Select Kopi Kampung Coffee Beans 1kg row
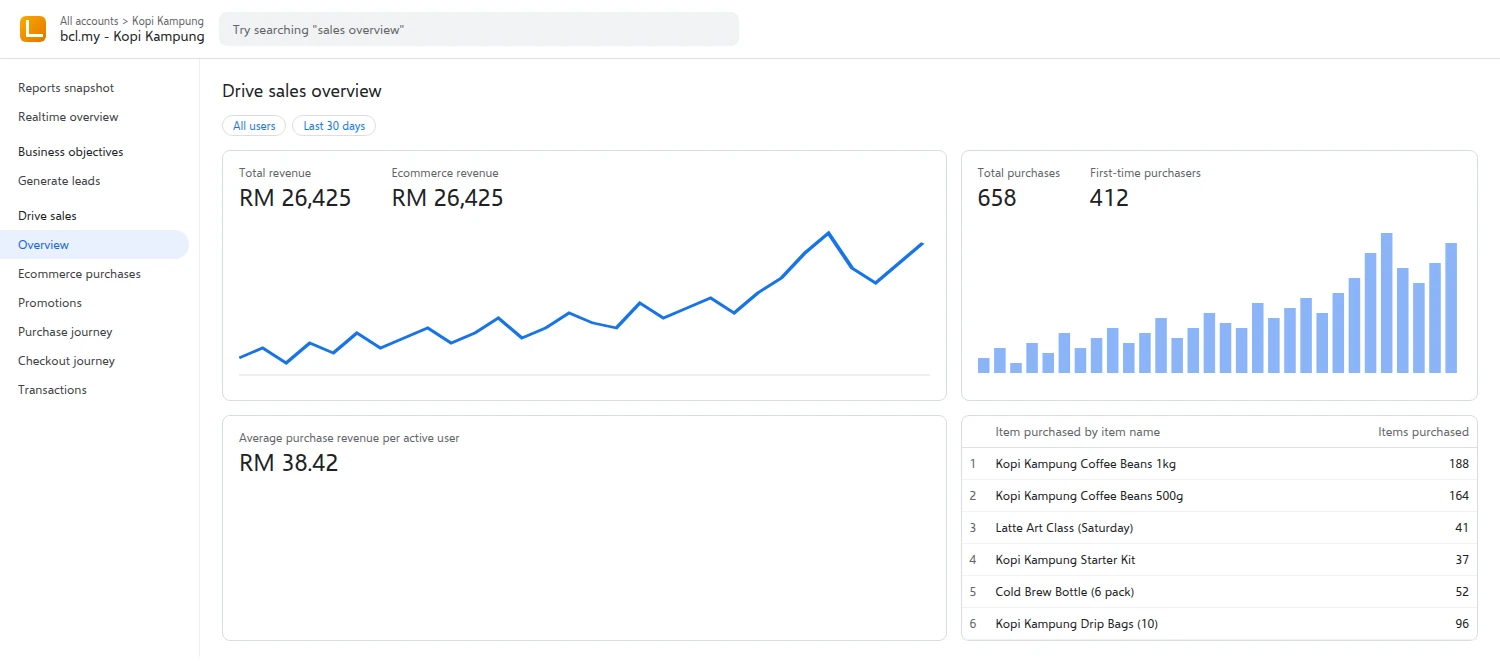Image resolution: width=1500 pixels, height=662 pixels. coord(1219,464)
